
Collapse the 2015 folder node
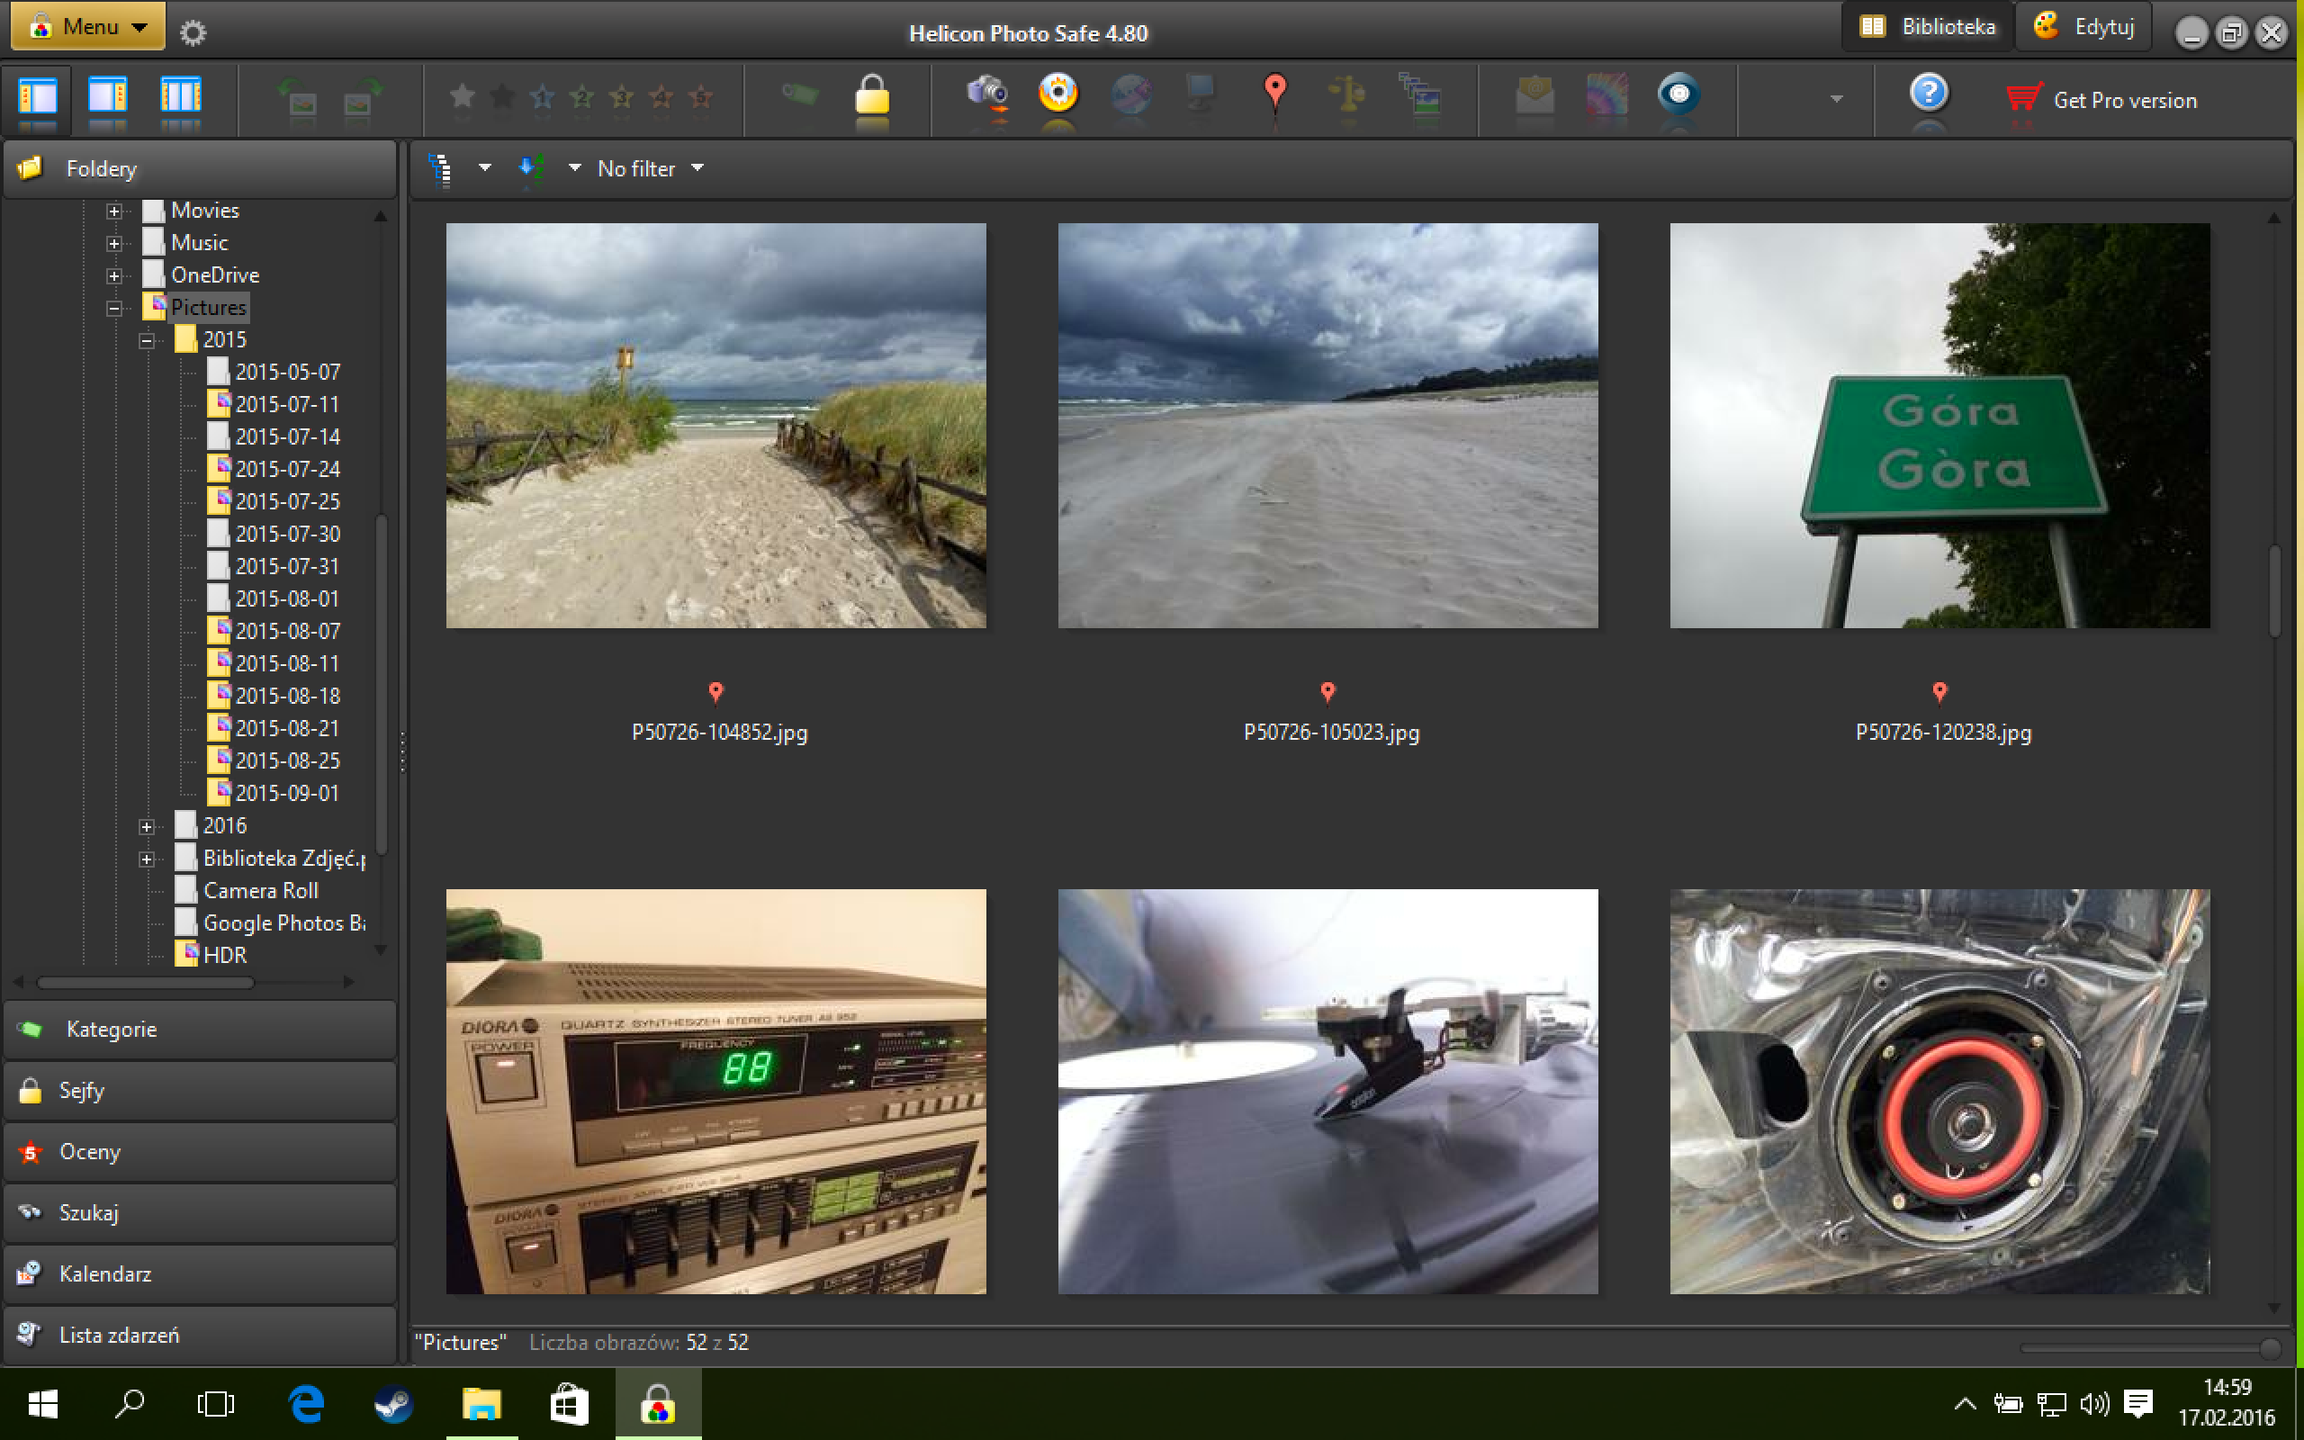(147, 341)
